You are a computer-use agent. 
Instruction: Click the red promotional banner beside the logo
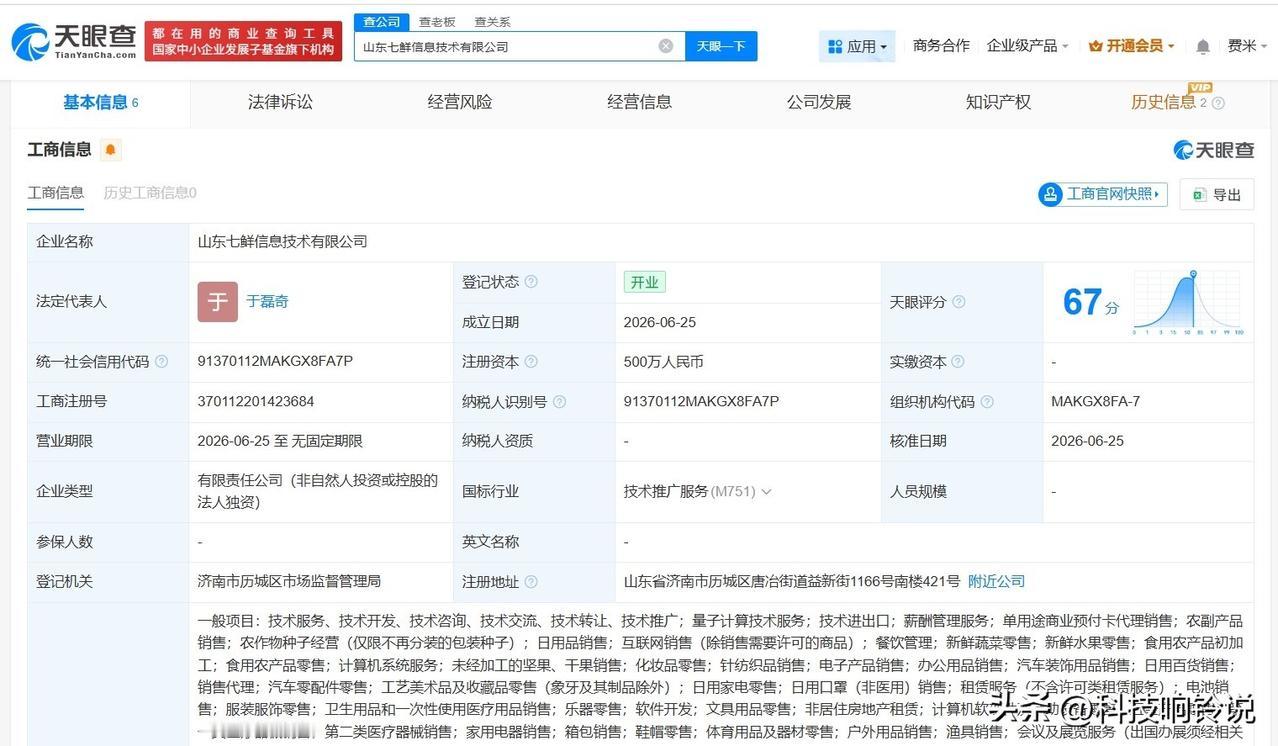tap(243, 42)
